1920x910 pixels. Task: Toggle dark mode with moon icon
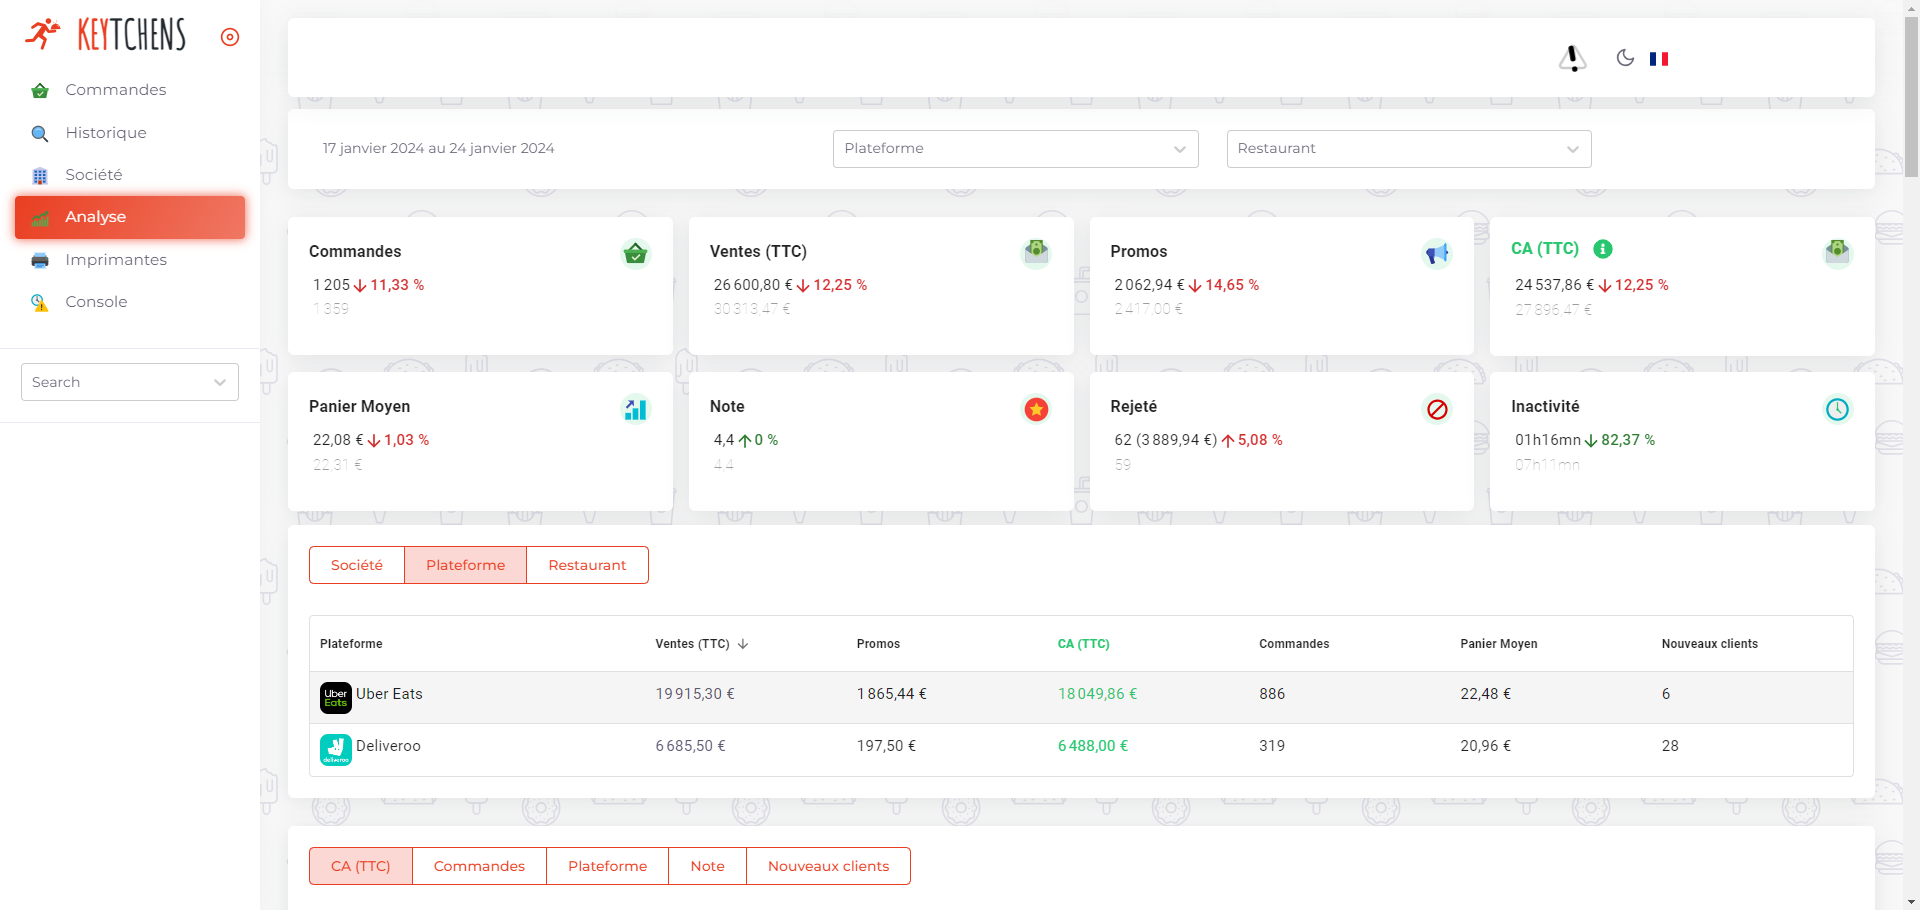point(1625,58)
